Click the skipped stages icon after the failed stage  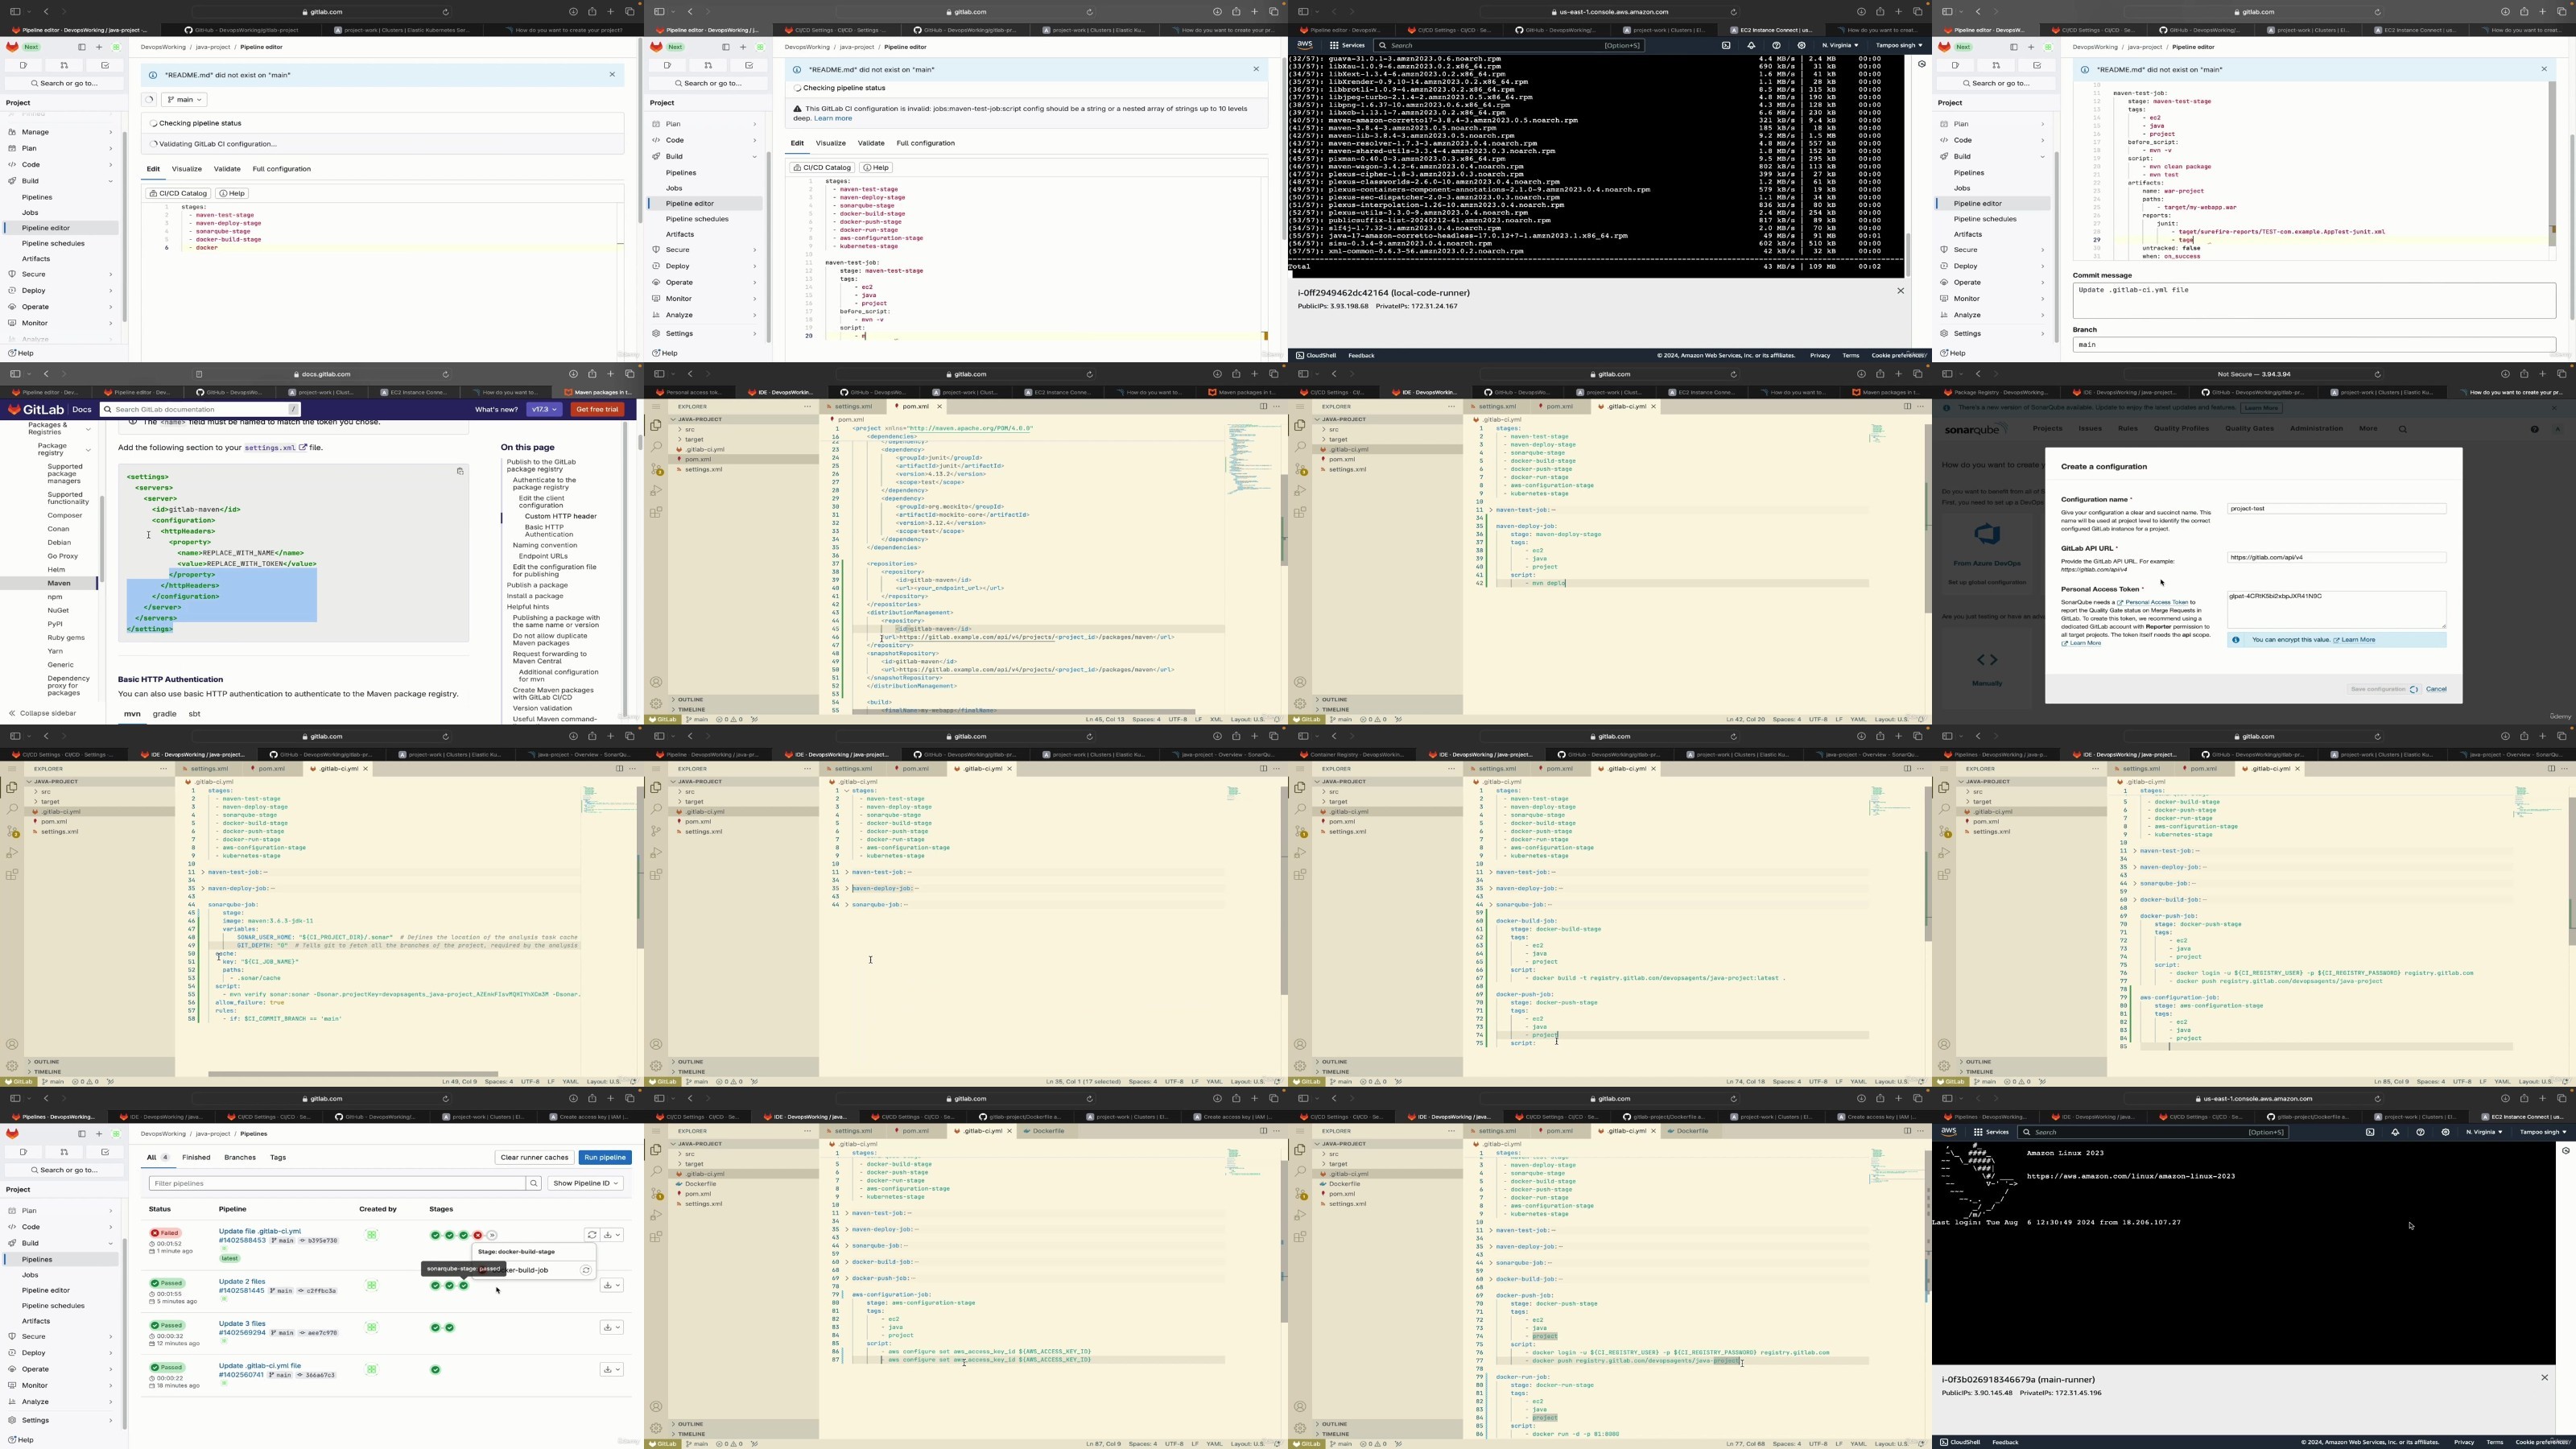[x=491, y=1235]
